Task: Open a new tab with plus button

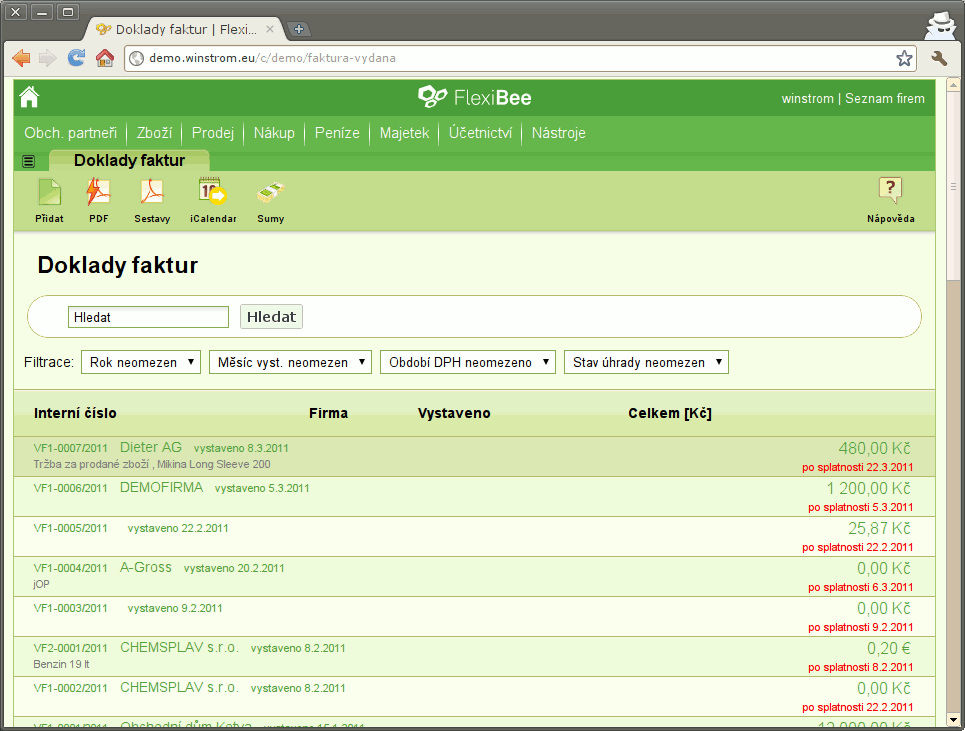Action: pyautogui.click(x=299, y=29)
